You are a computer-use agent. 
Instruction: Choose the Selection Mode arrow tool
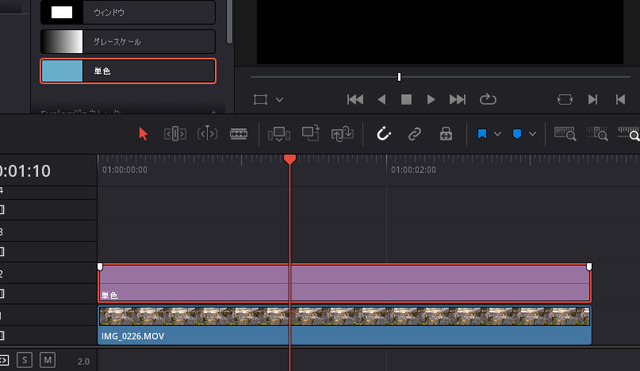(x=143, y=133)
